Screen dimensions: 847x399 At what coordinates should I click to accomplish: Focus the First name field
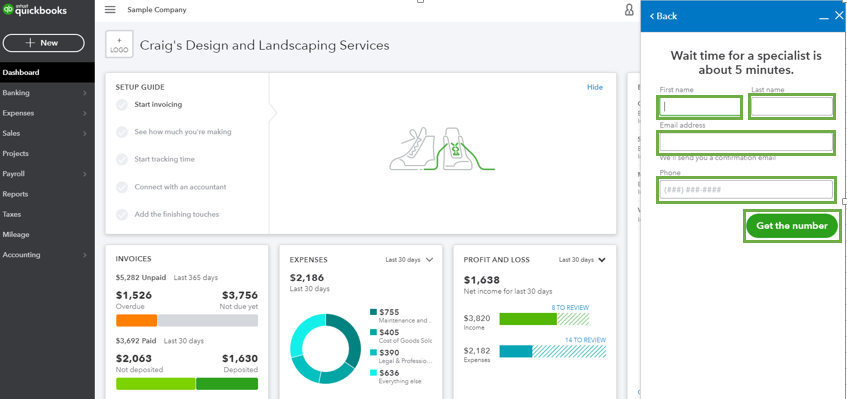tap(700, 107)
